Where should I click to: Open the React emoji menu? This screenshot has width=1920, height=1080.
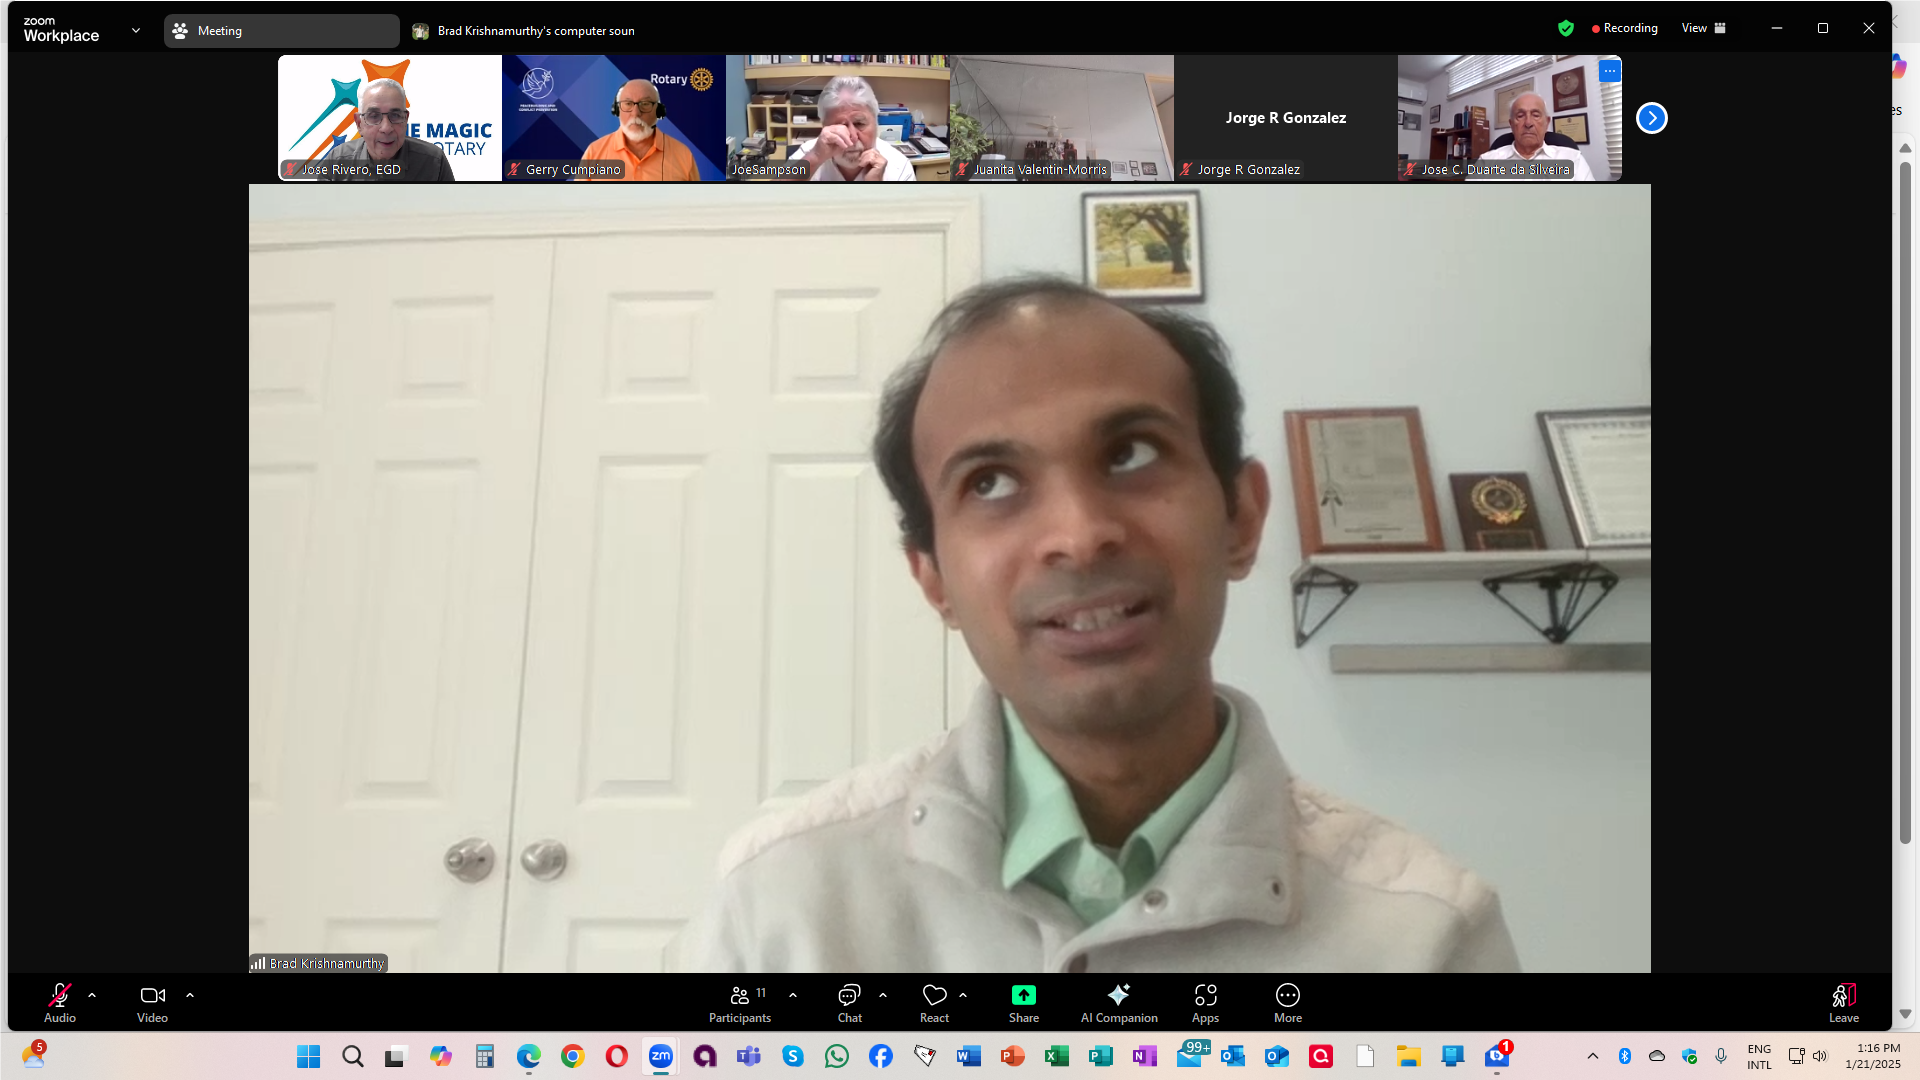click(934, 1002)
